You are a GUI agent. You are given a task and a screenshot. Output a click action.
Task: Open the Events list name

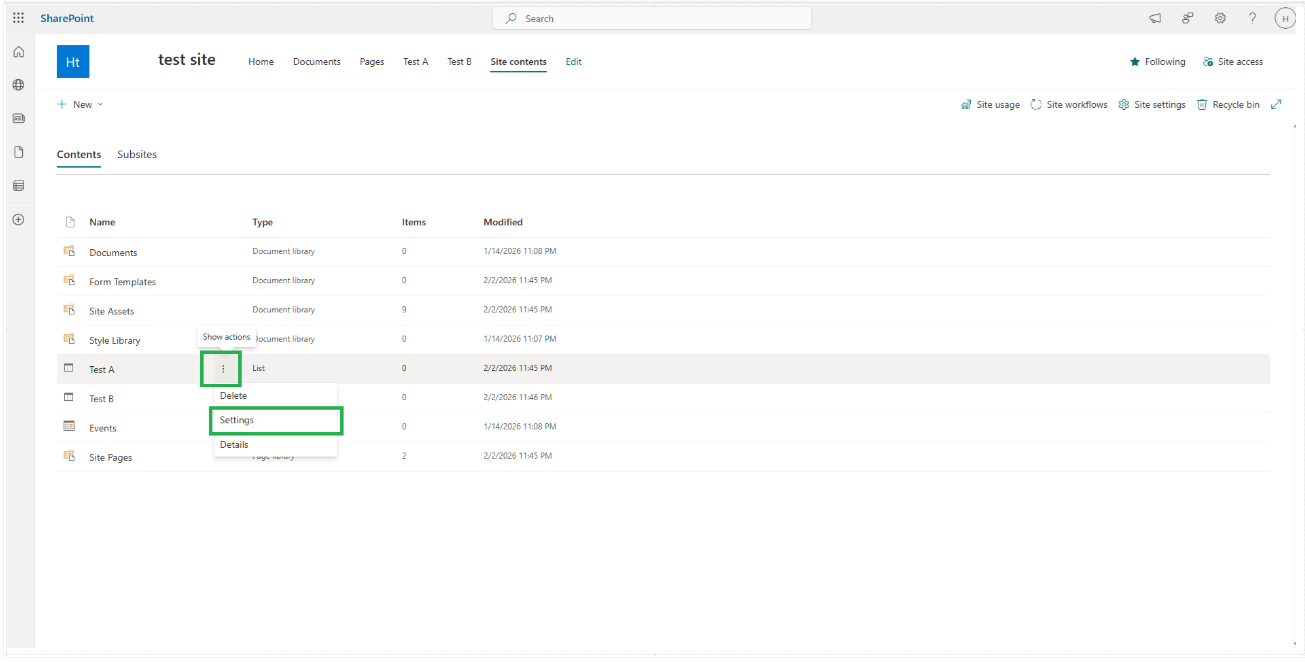103,428
